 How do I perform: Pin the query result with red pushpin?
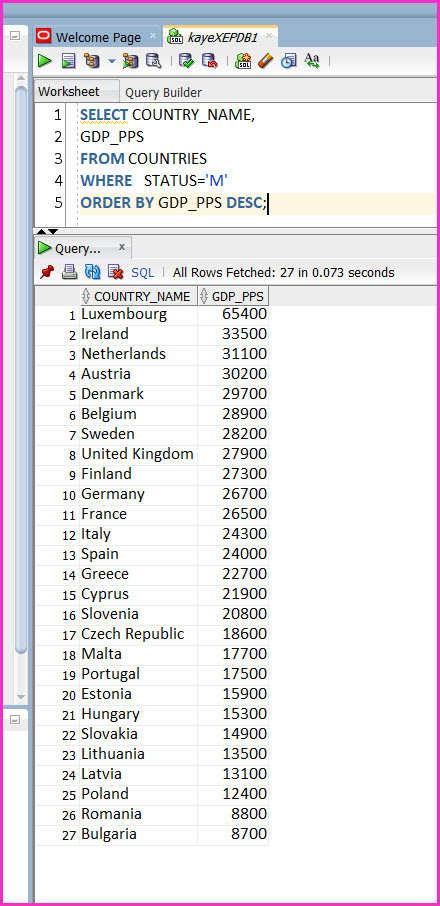click(47, 272)
